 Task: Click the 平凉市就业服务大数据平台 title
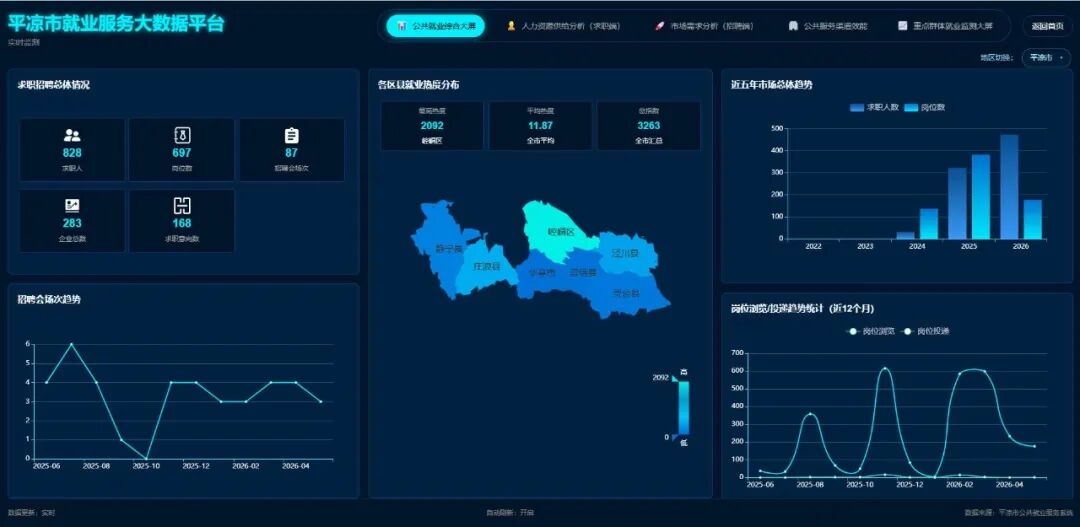[116, 24]
